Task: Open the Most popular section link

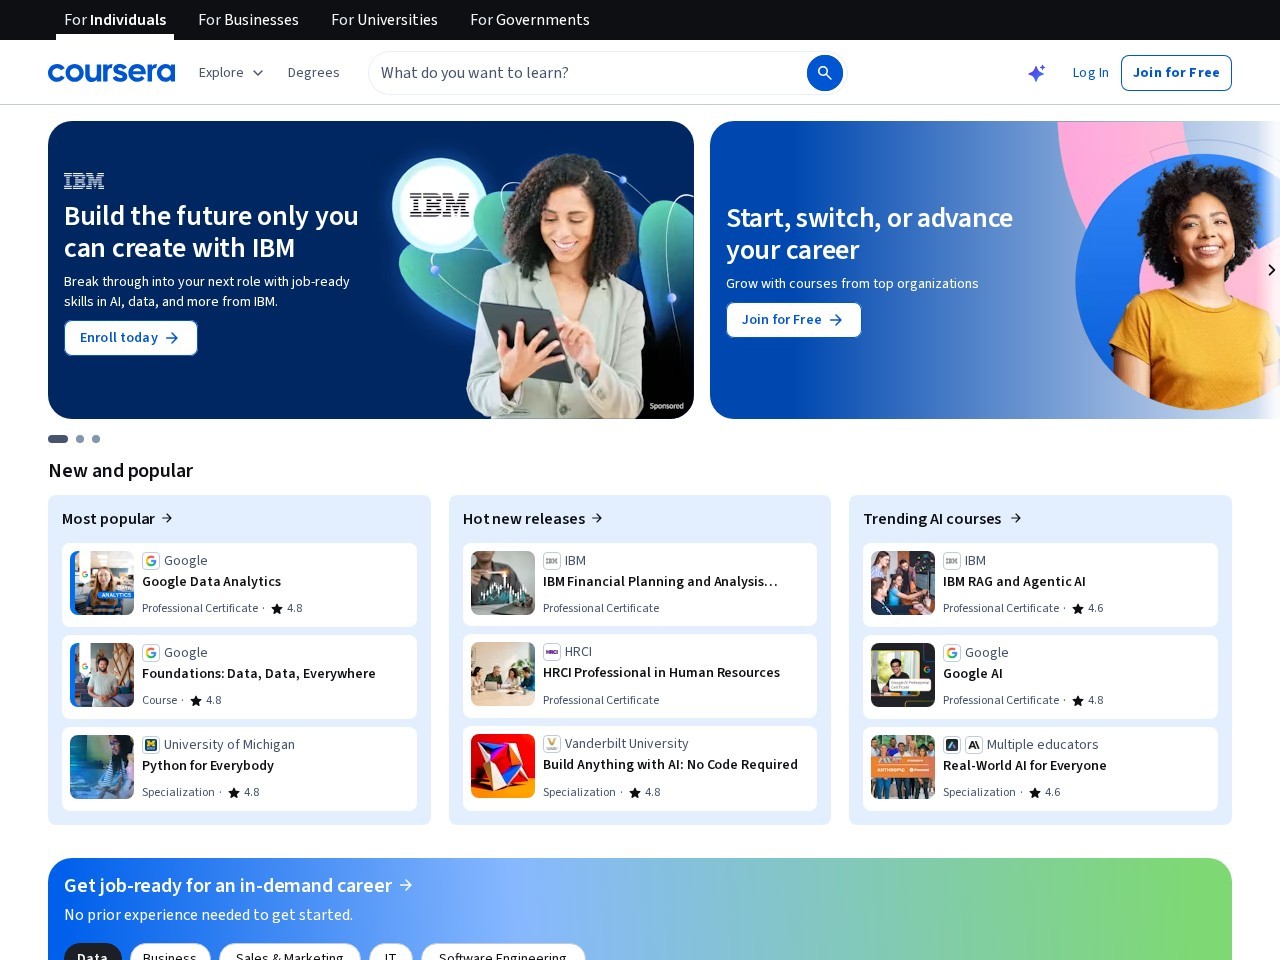Action: click(x=118, y=518)
